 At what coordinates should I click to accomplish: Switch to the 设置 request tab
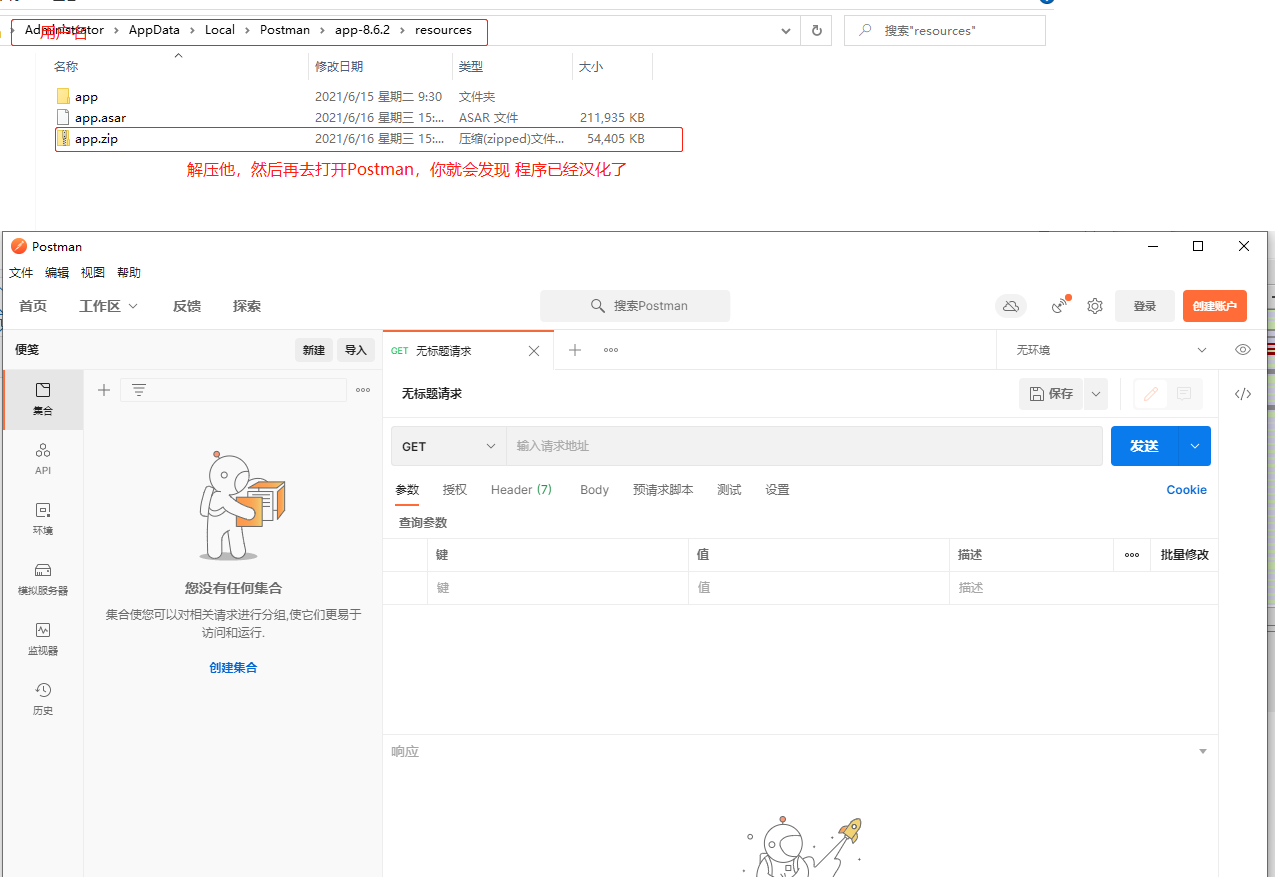(x=777, y=490)
